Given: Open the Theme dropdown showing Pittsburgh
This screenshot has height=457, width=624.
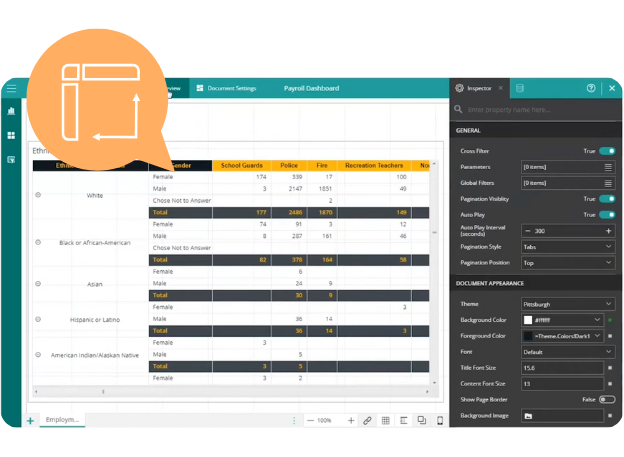Looking at the screenshot, I should click(x=568, y=304).
